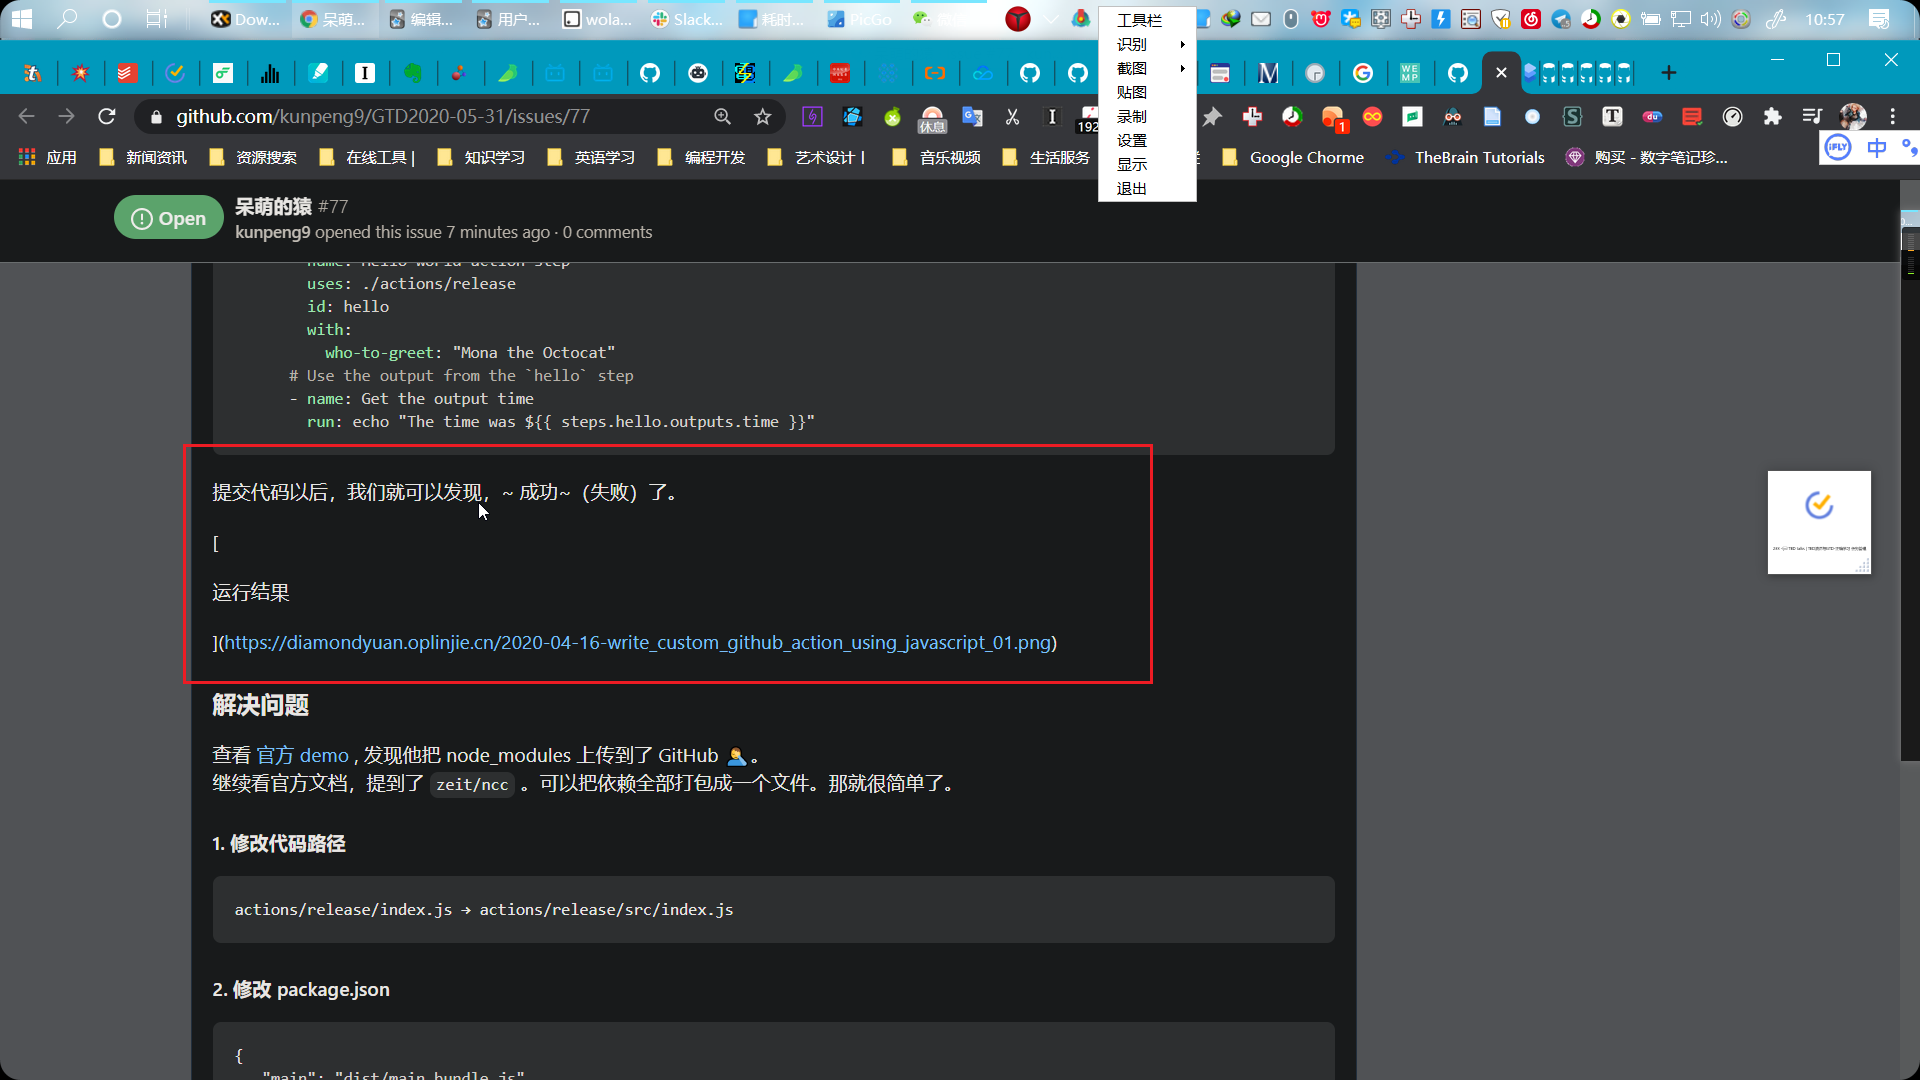1920x1080 pixels.
Task: Click the green Open issue badge
Action: pyautogui.click(x=168, y=218)
